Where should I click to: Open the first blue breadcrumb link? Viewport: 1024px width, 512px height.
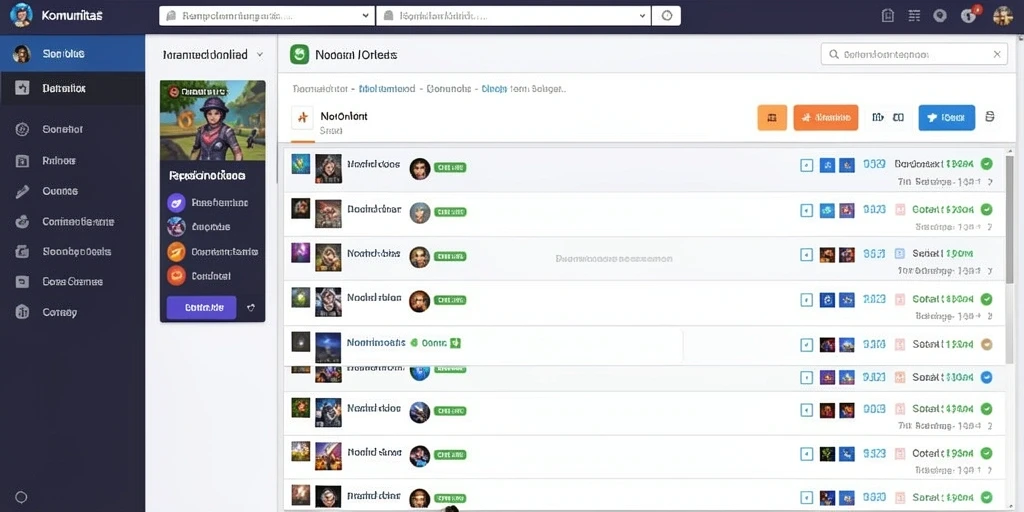[387, 89]
